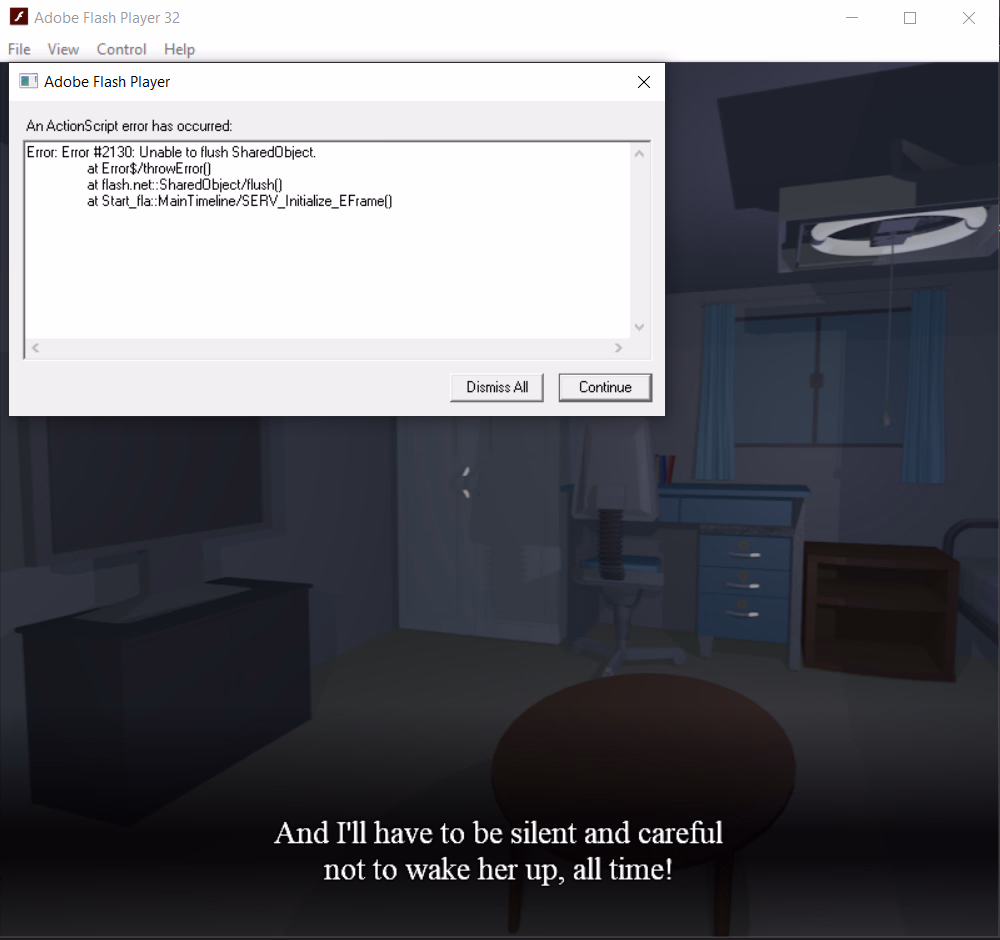Click the scroll right arrow in error box
The image size is (1000, 940).
pyautogui.click(x=618, y=348)
